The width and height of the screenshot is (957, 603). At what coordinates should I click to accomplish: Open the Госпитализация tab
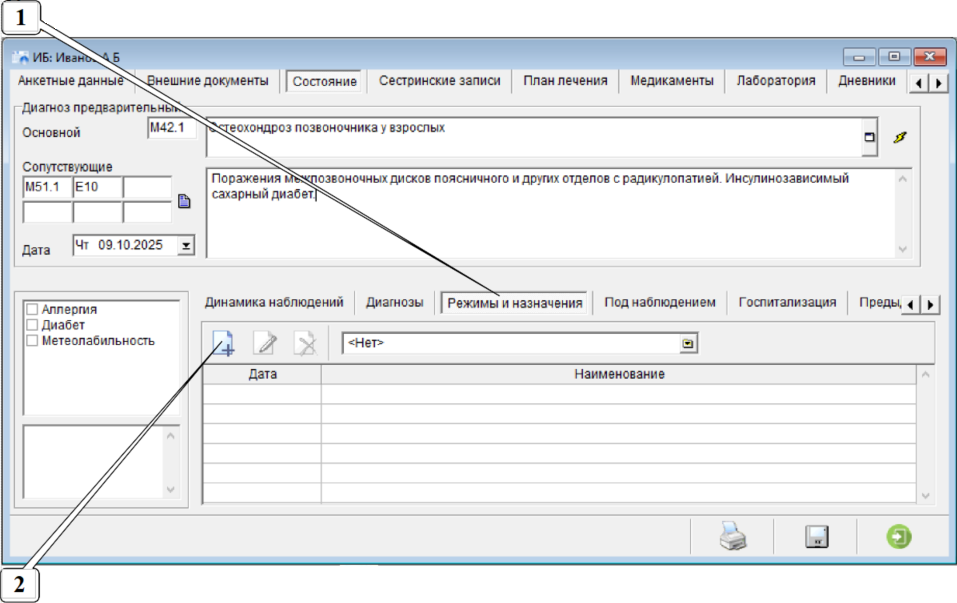click(787, 302)
